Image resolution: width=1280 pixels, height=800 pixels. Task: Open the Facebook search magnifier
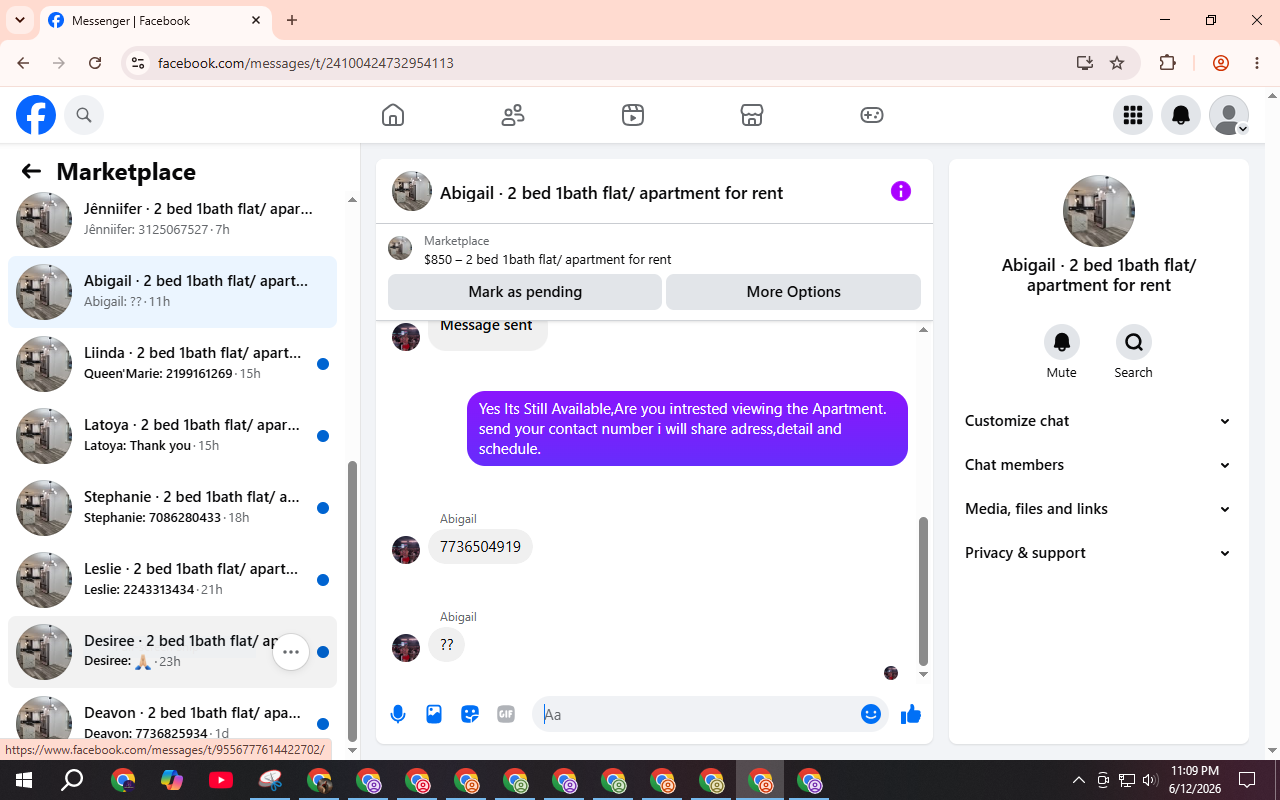[x=84, y=115]
